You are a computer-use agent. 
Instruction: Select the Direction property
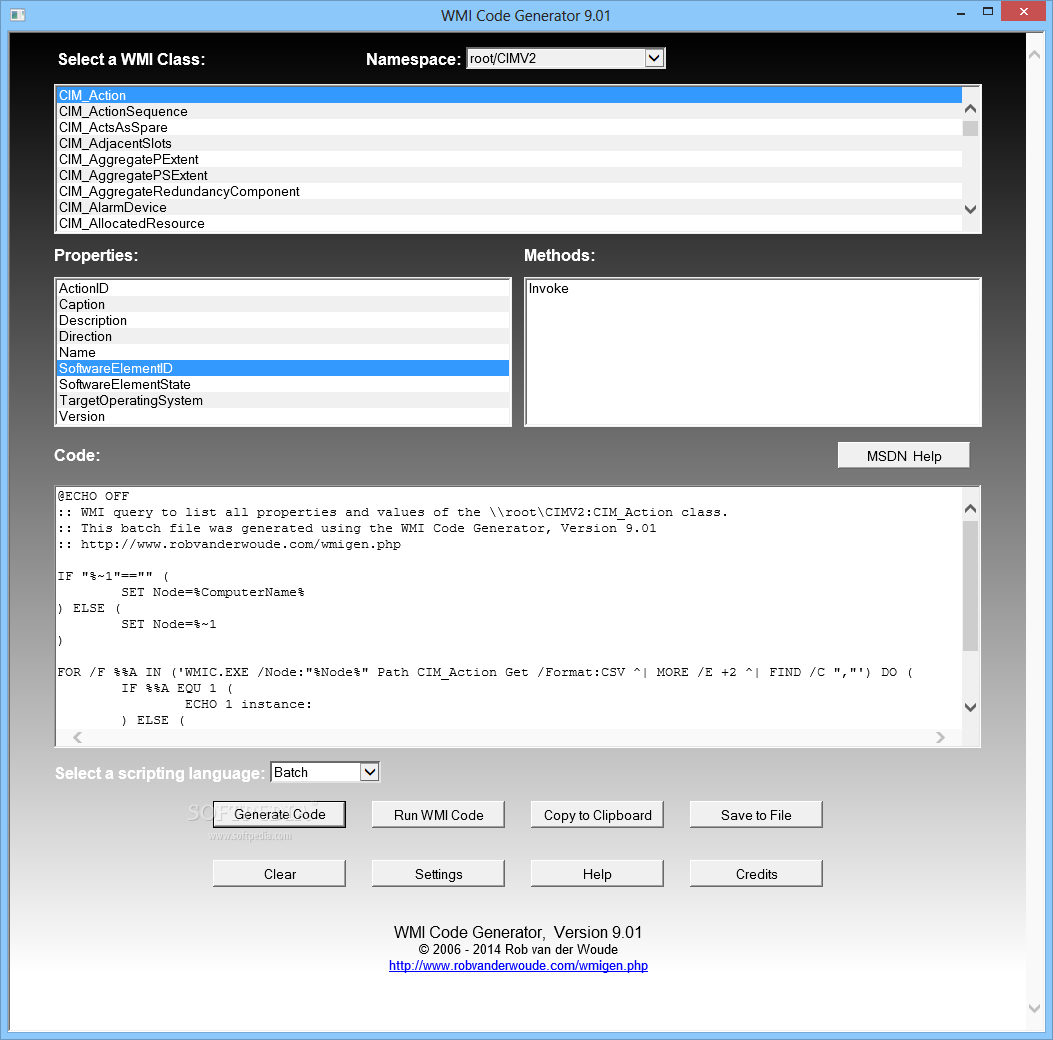[283, 336]
